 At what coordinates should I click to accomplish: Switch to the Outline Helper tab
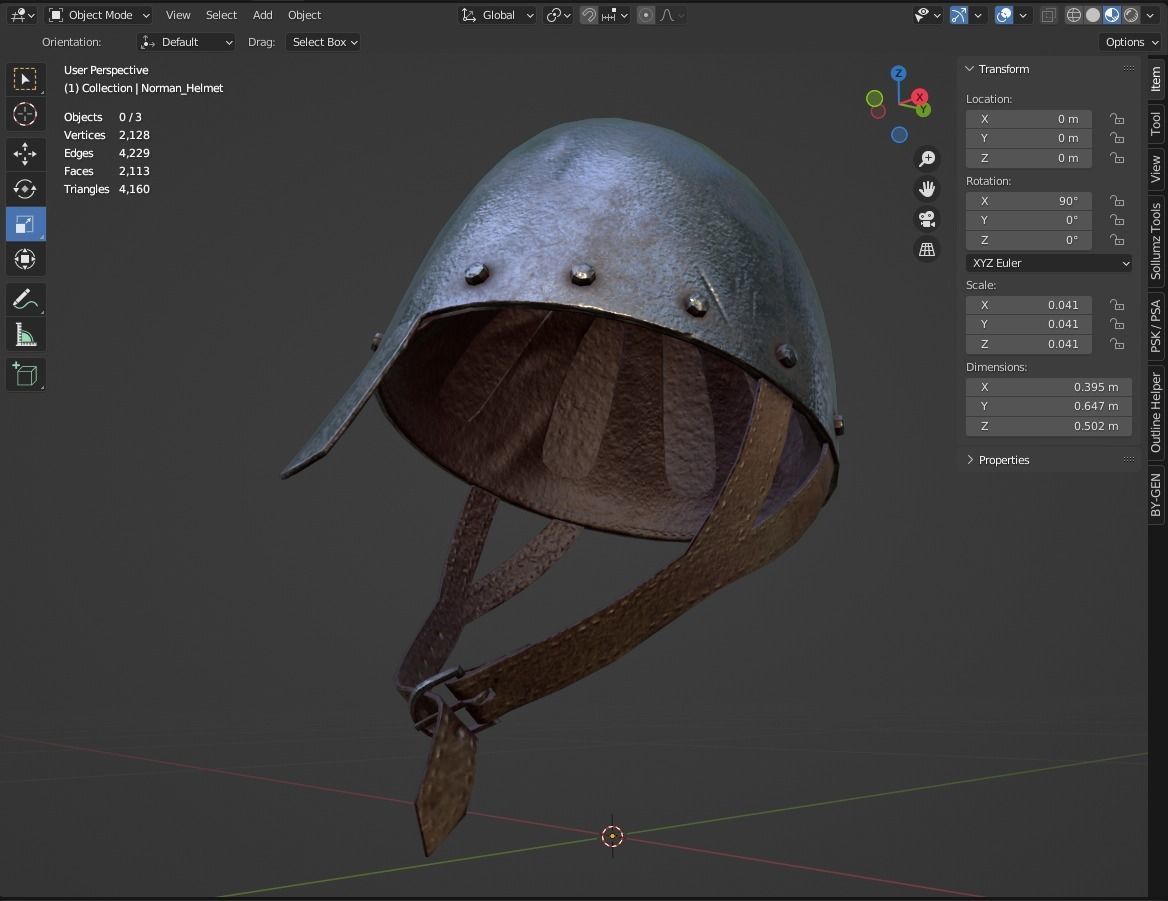1155,413
